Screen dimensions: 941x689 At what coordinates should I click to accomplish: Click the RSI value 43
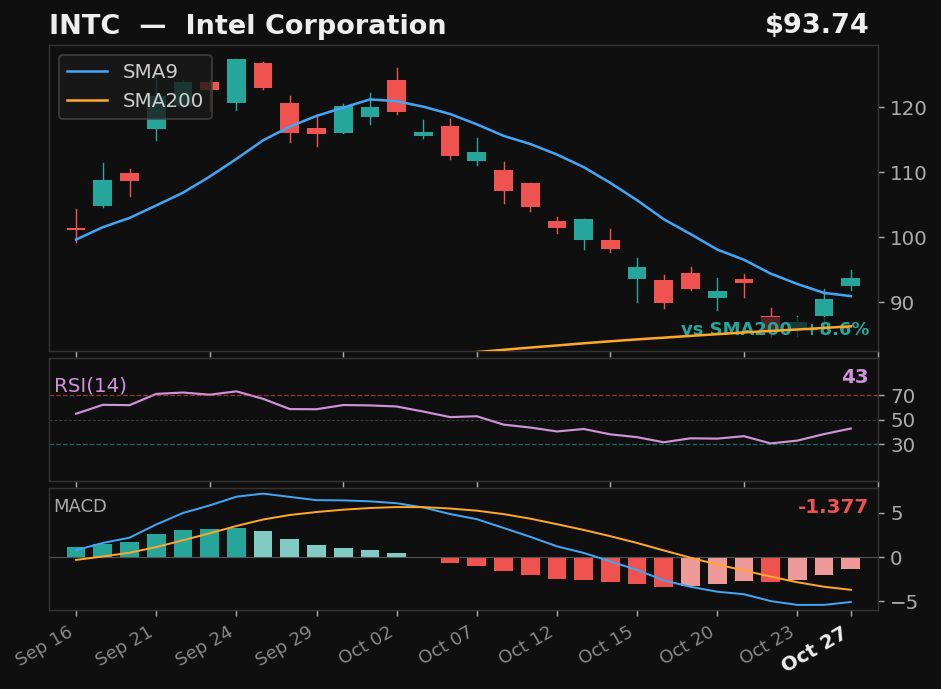tap(855, 376)
